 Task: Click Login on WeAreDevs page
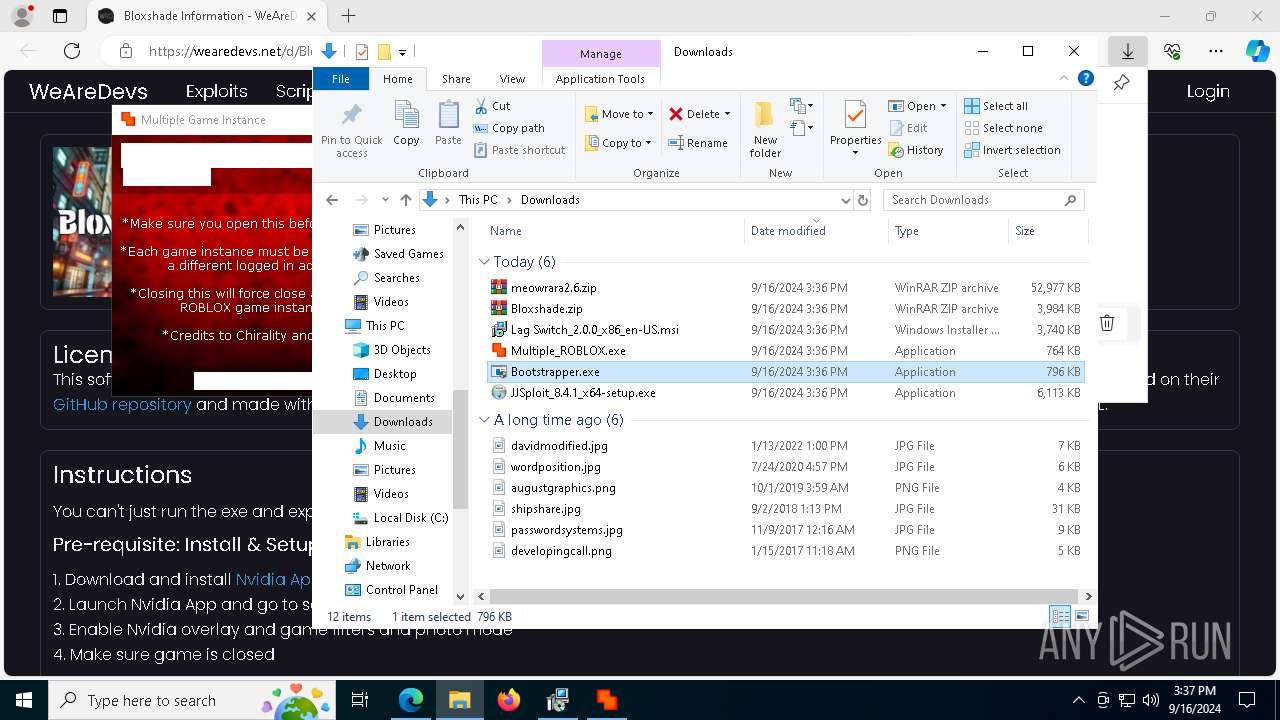tap(1208, 91)
